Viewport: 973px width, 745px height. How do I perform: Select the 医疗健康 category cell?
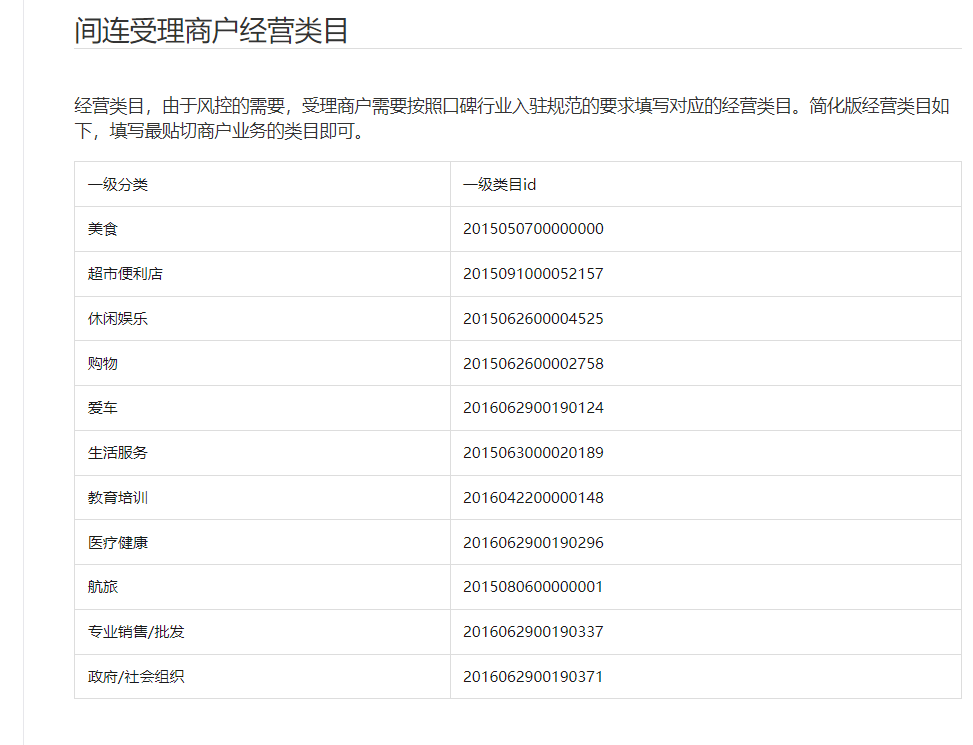click(118, 543)
